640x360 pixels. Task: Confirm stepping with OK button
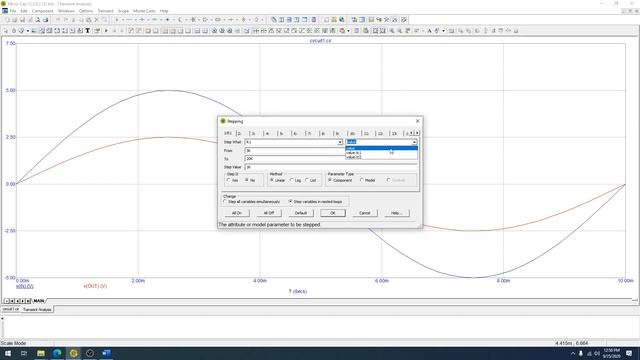pos(333,213)
